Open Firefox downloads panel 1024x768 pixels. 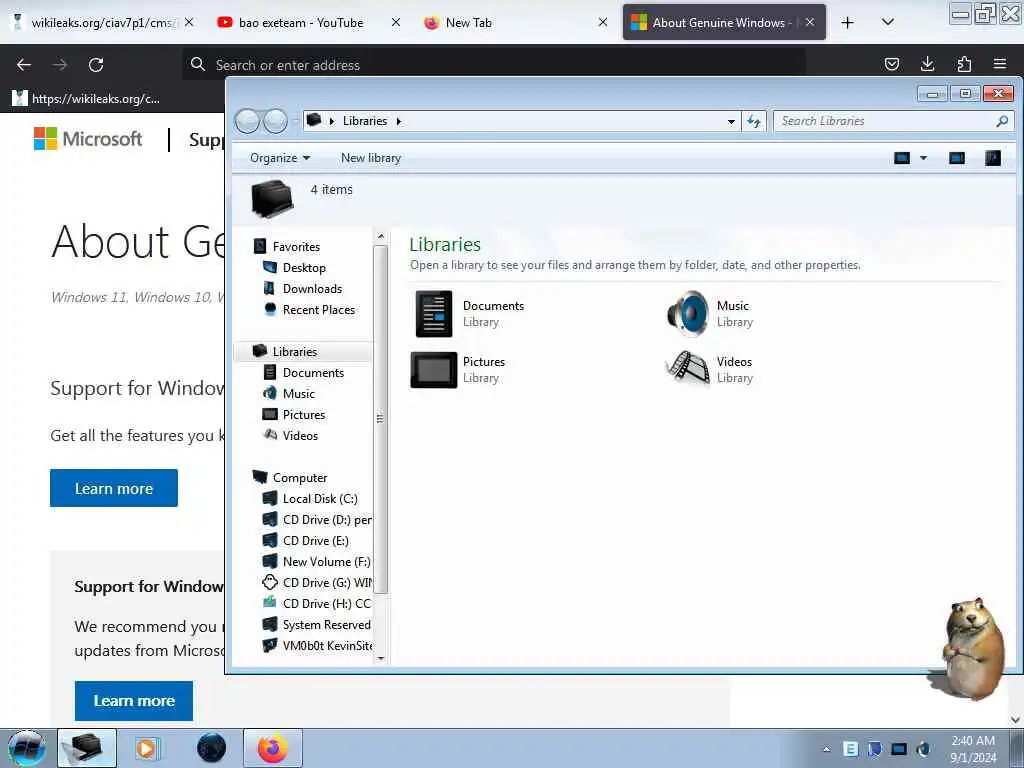coord(927,64)
